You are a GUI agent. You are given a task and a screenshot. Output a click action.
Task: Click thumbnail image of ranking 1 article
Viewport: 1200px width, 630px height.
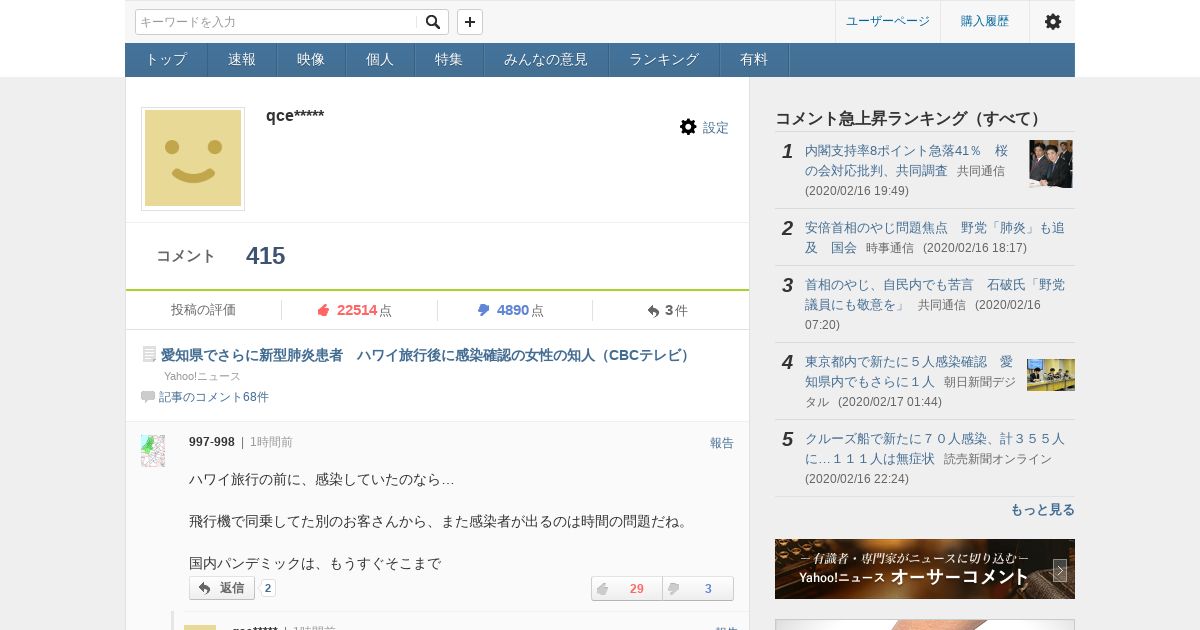coord(1051,164)
